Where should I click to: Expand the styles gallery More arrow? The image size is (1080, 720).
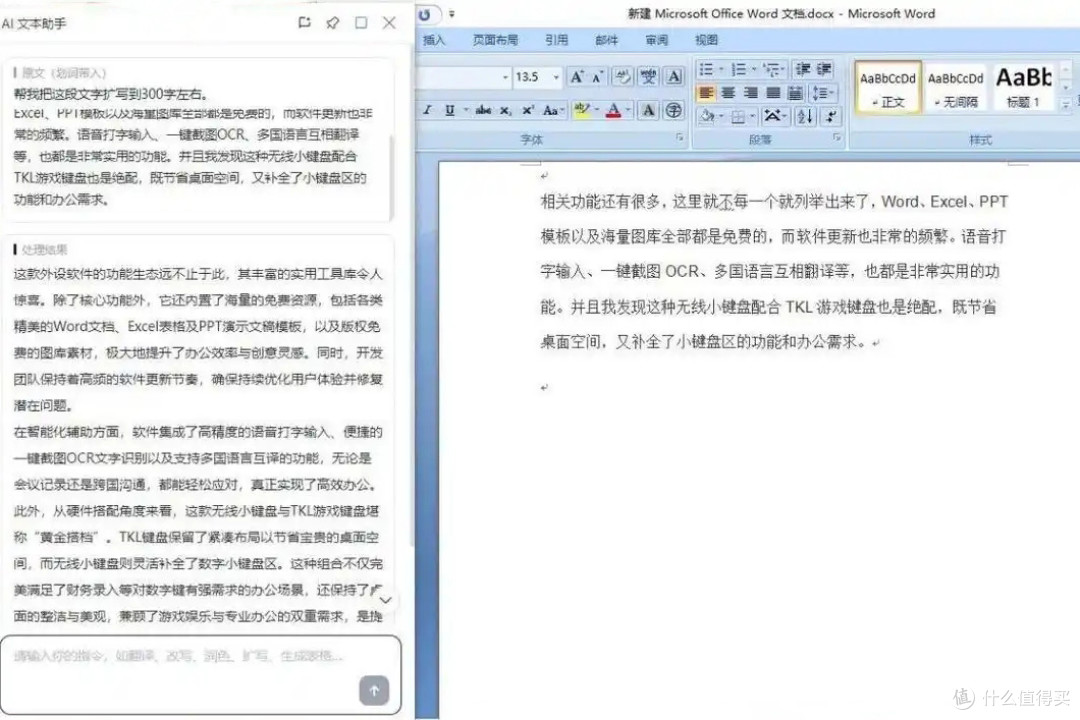tap(1066, 105)
